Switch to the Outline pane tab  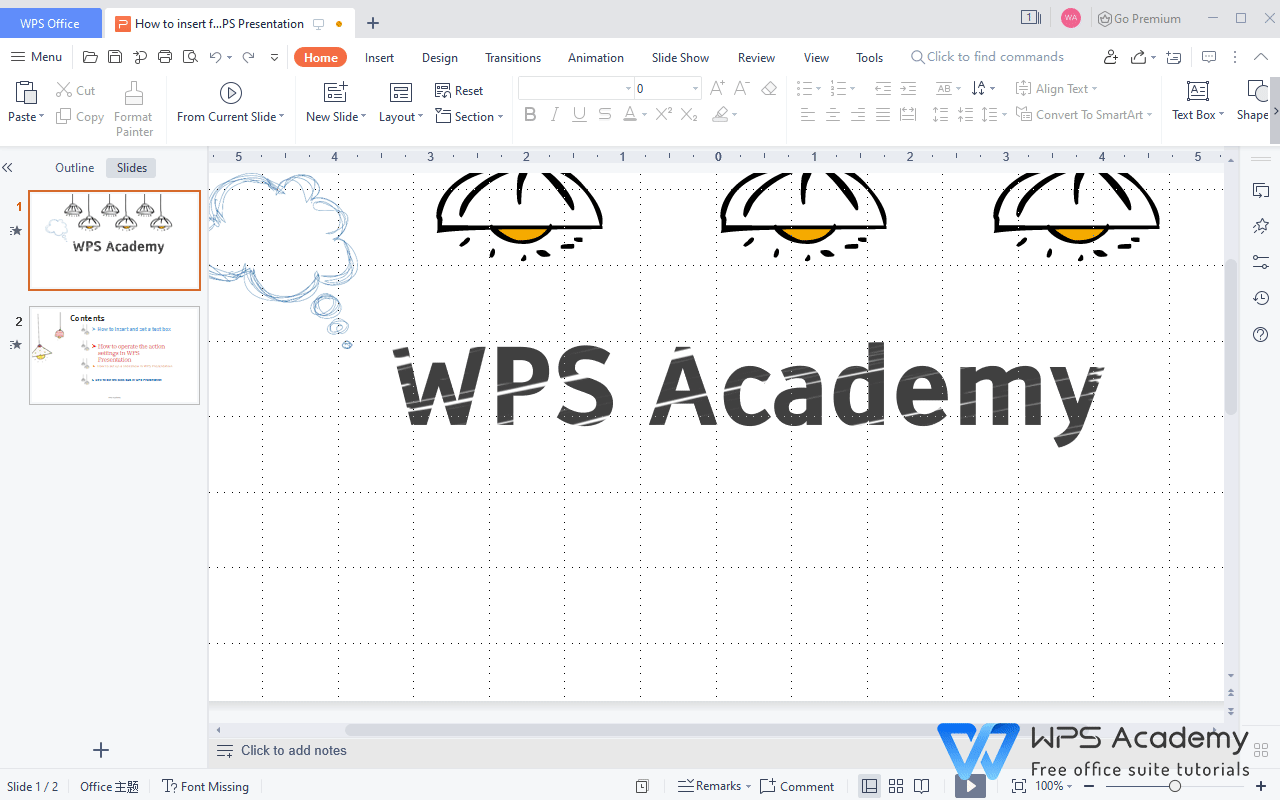[x=75, y=168]
